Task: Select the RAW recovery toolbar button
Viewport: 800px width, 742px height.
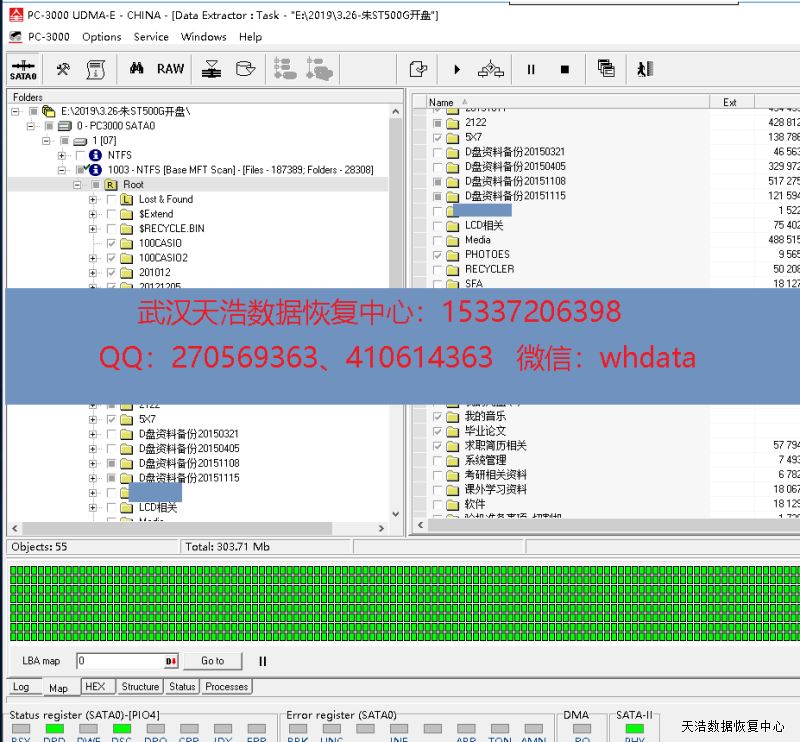Action: (171, 69)
